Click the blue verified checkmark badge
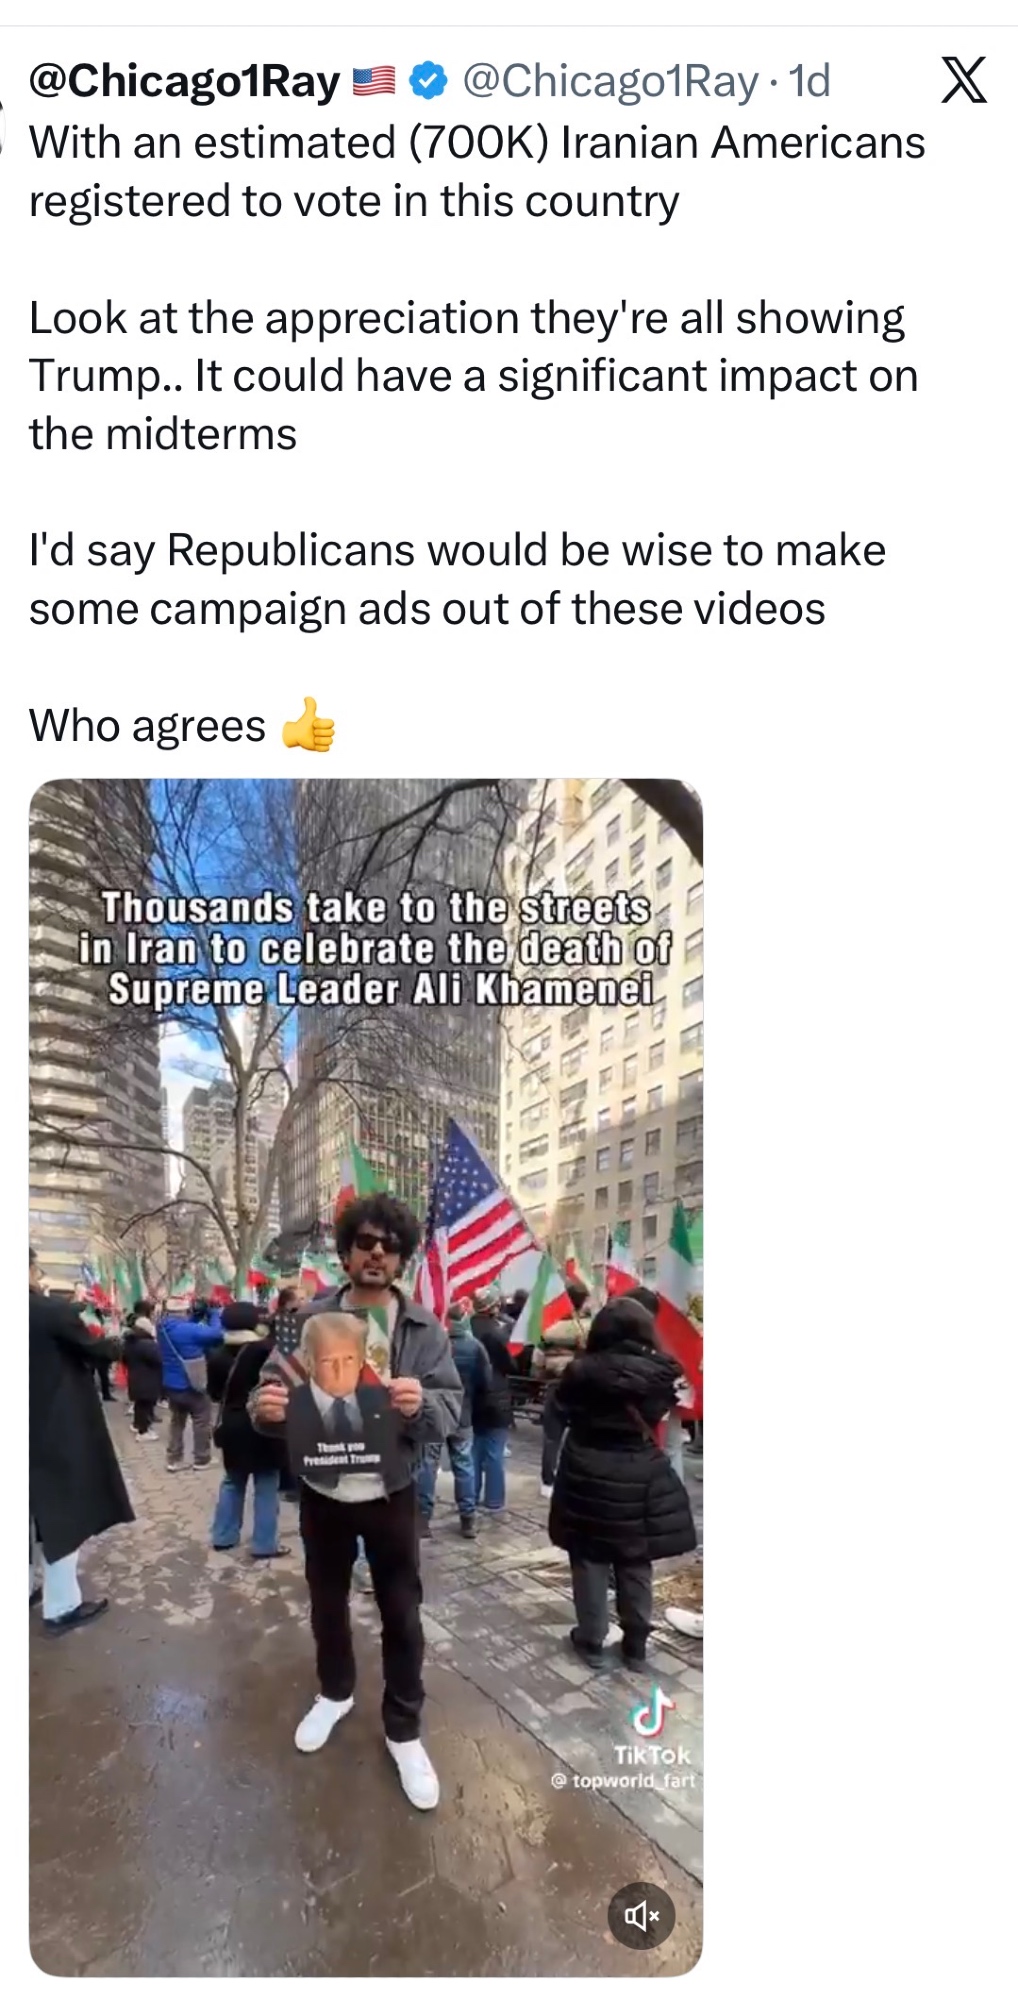The image size is (1018, 2000). click(x=429, y=81)
